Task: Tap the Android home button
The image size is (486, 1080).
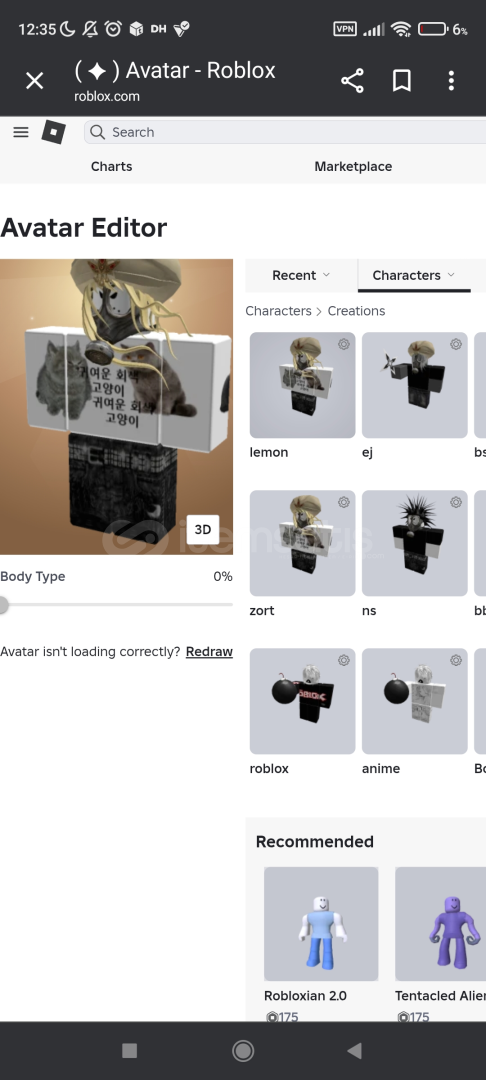Action: click(243, 1050)
